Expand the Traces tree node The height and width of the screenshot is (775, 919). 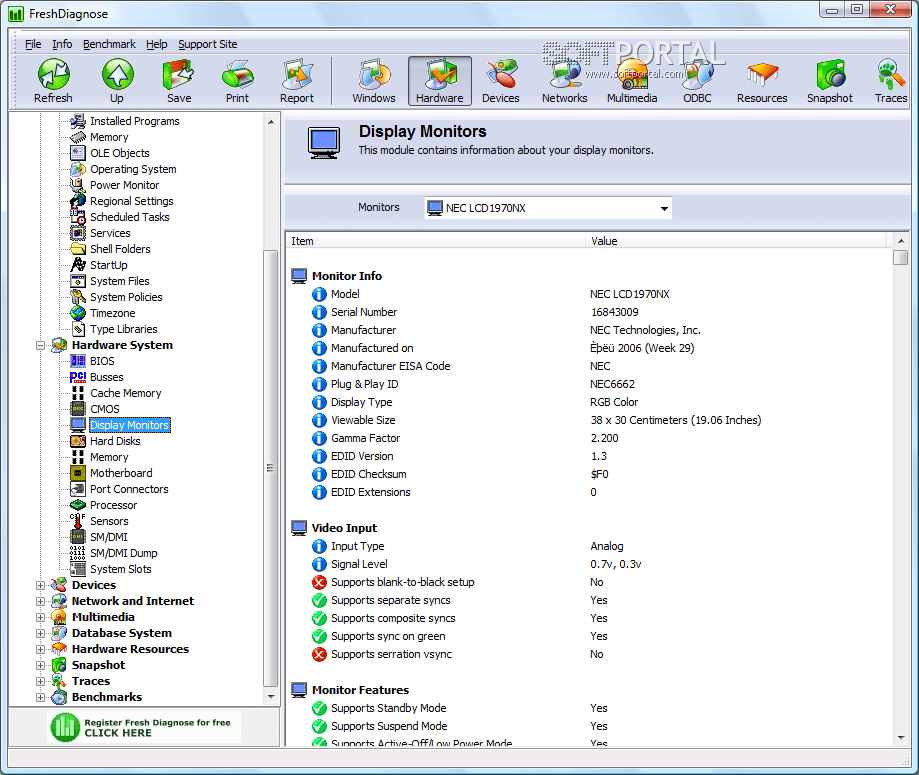(40, 681)
